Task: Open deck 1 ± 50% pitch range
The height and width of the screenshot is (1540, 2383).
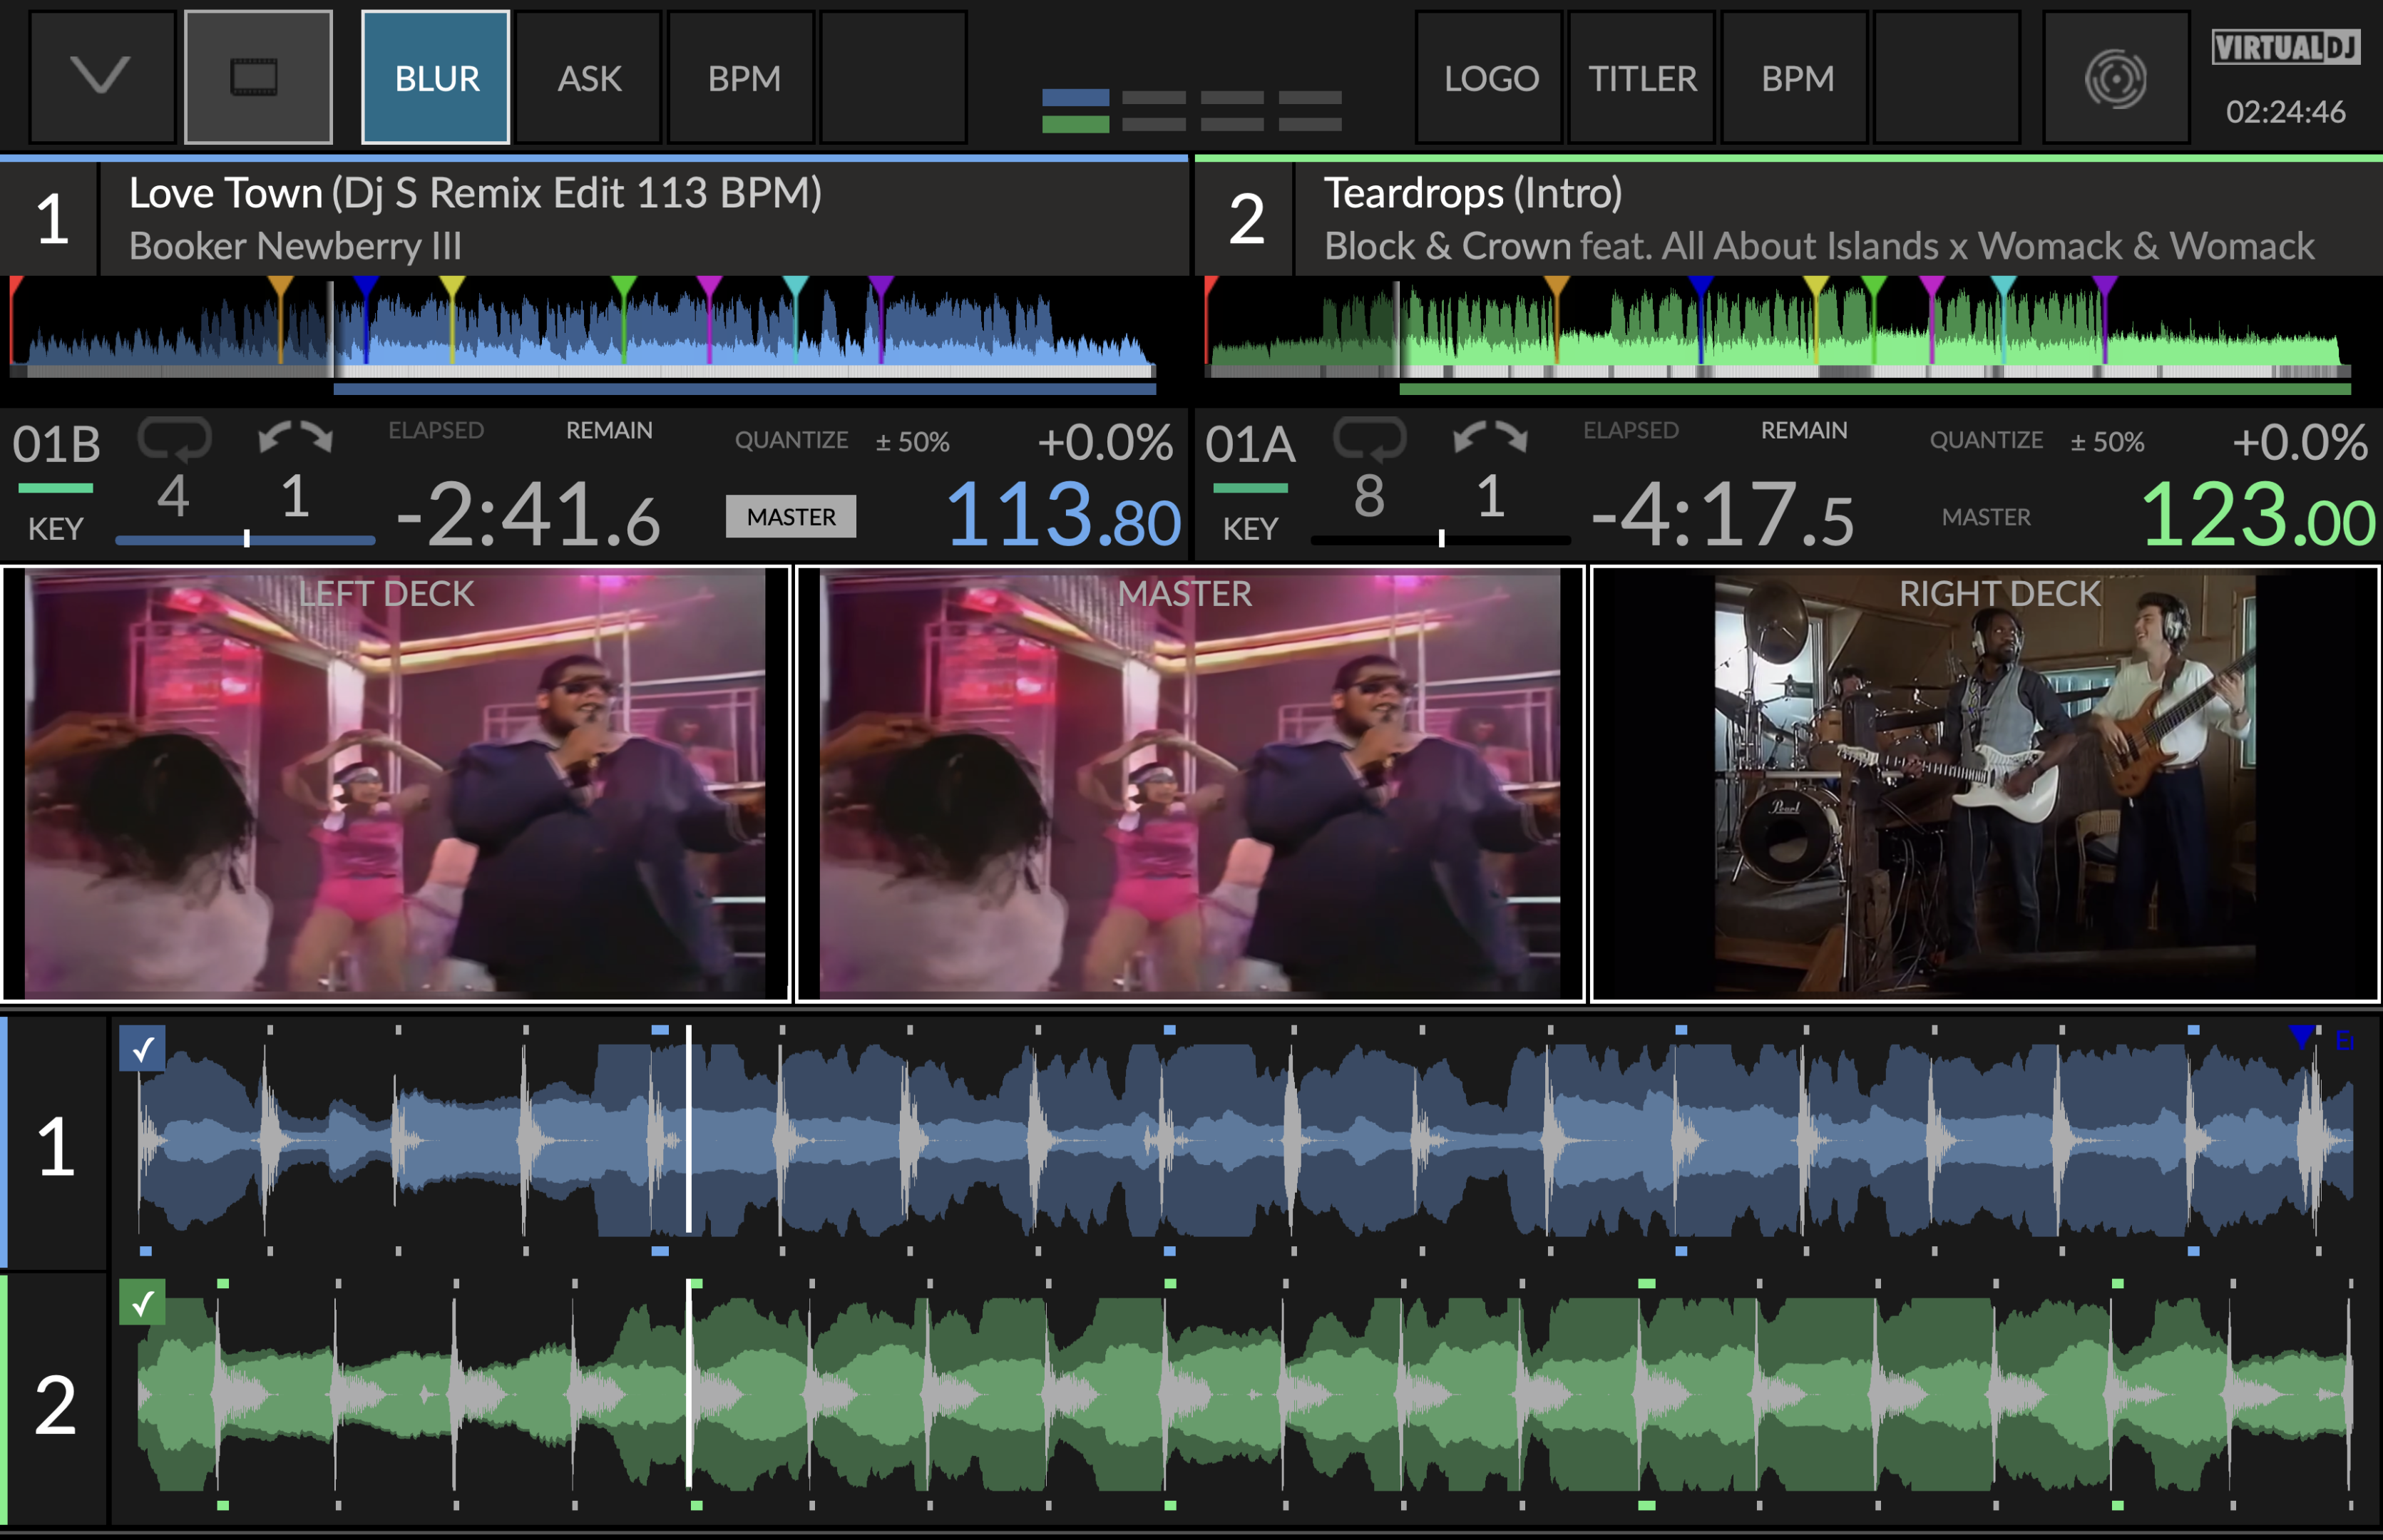Action: (x=912, y=441)
